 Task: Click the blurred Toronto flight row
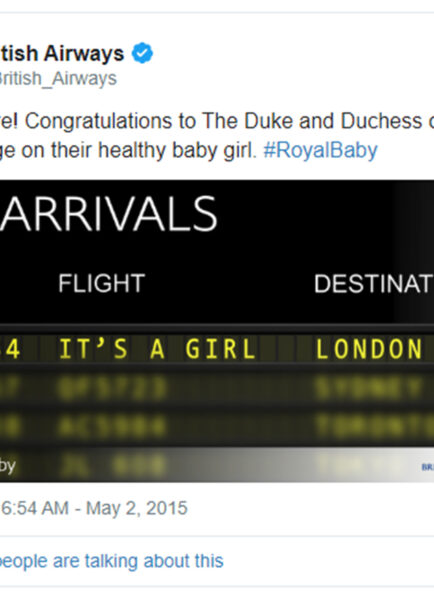(217, 426)
